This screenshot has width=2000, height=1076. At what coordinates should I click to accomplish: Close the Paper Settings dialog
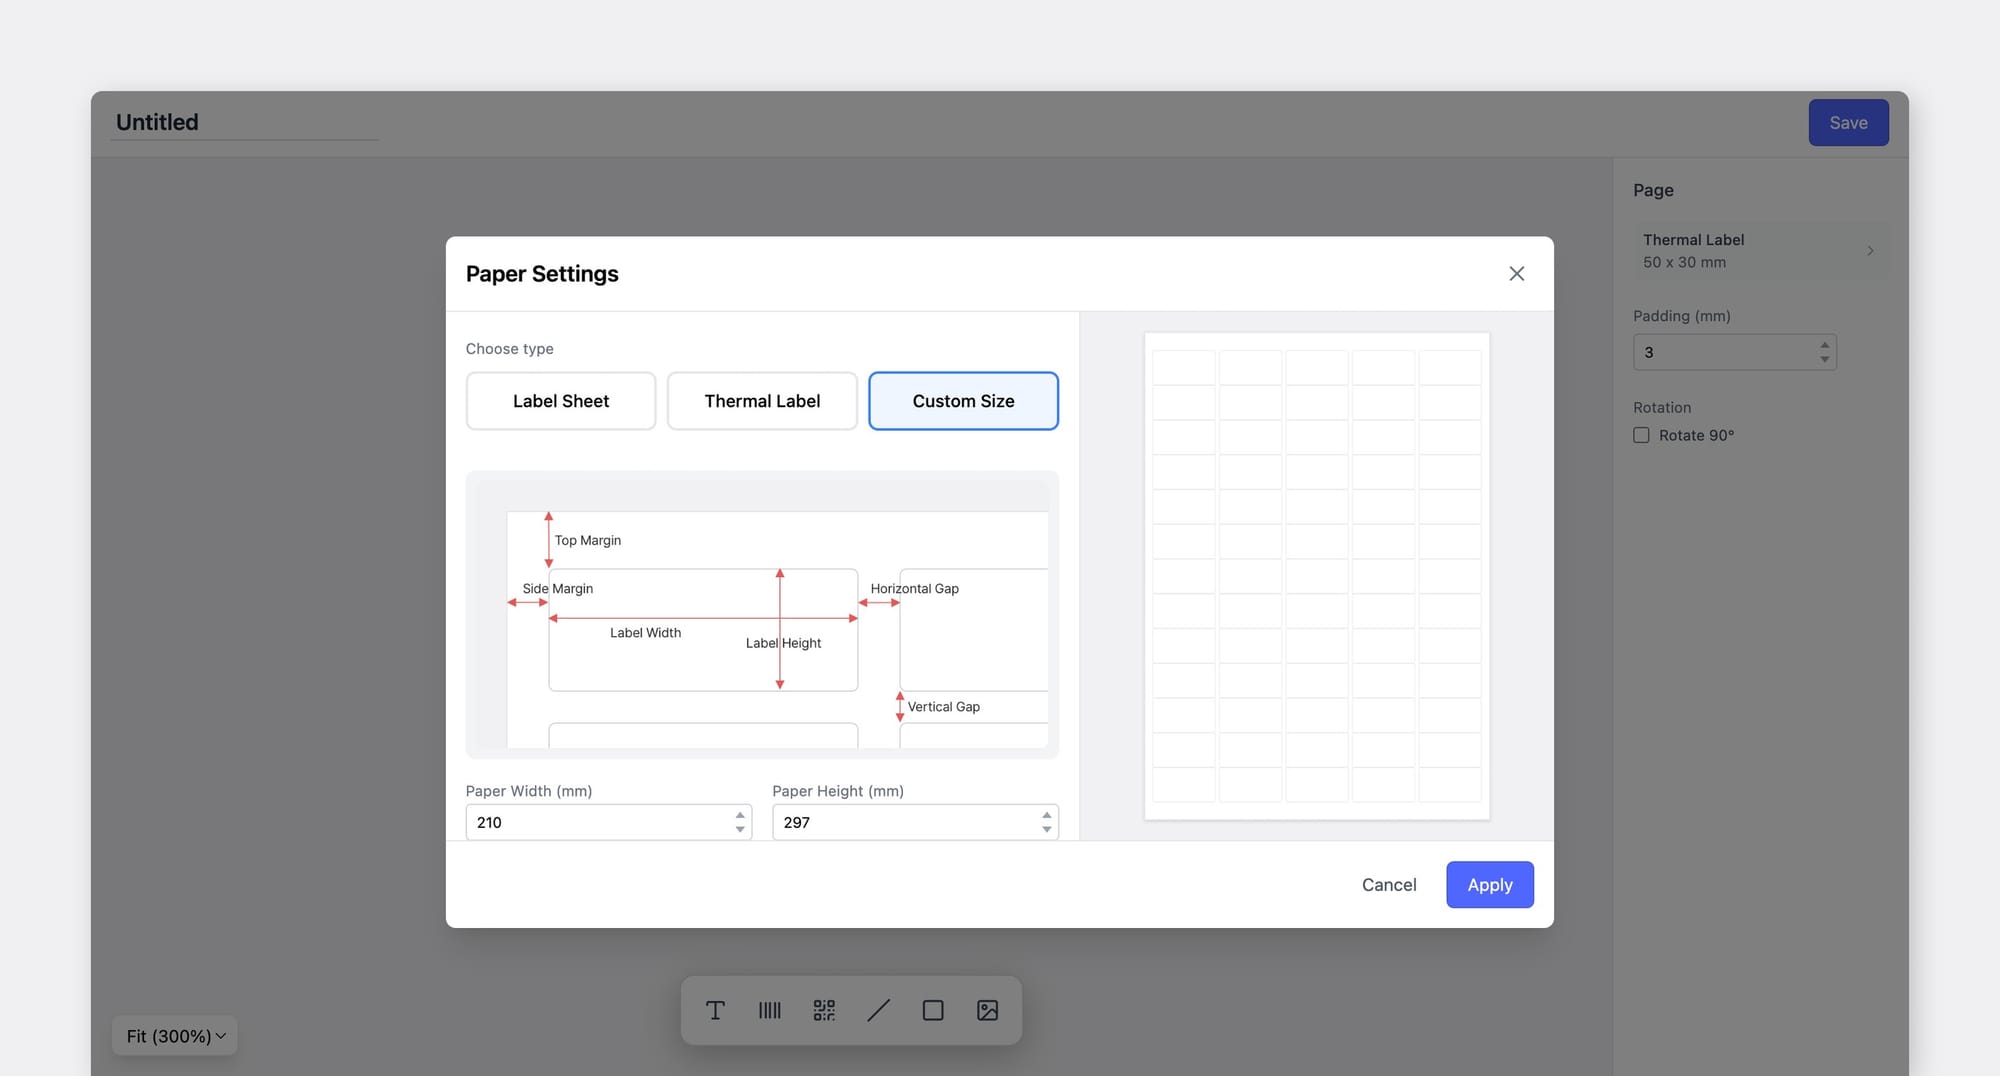click(1516, 274)
